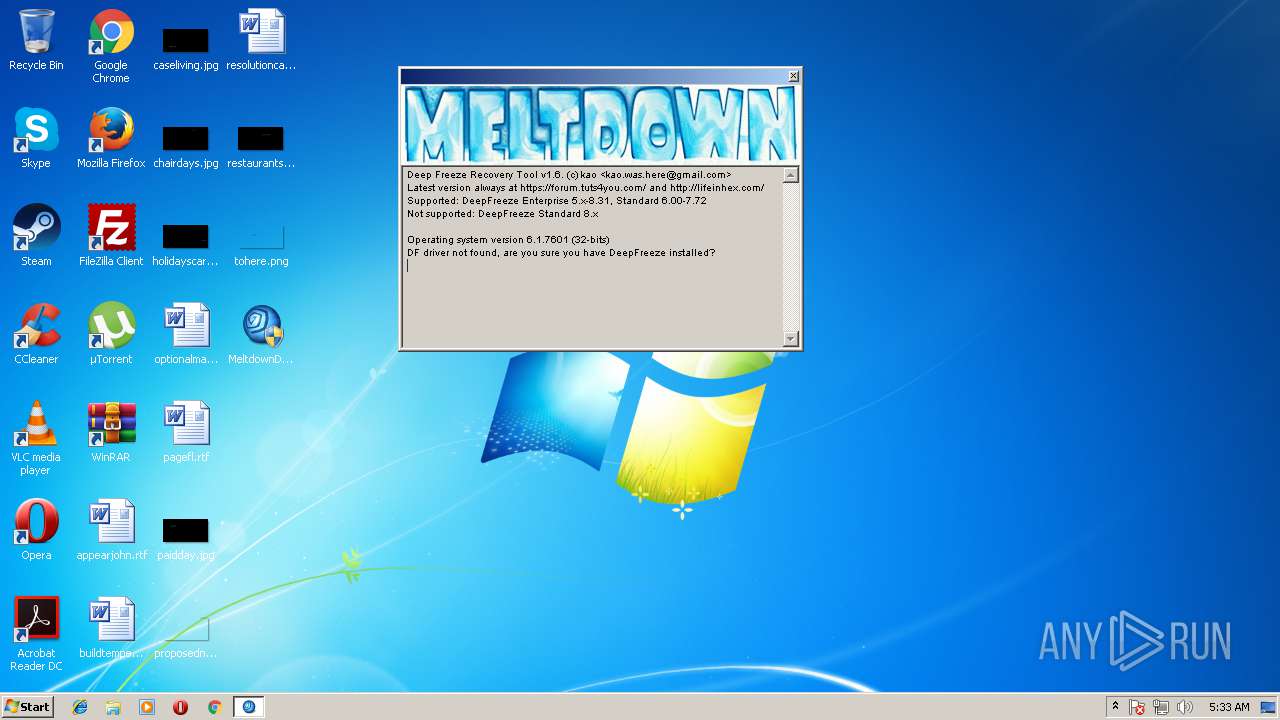Select restaurants... file icon
Viewport: 1280px width, 720px height.
261,144
